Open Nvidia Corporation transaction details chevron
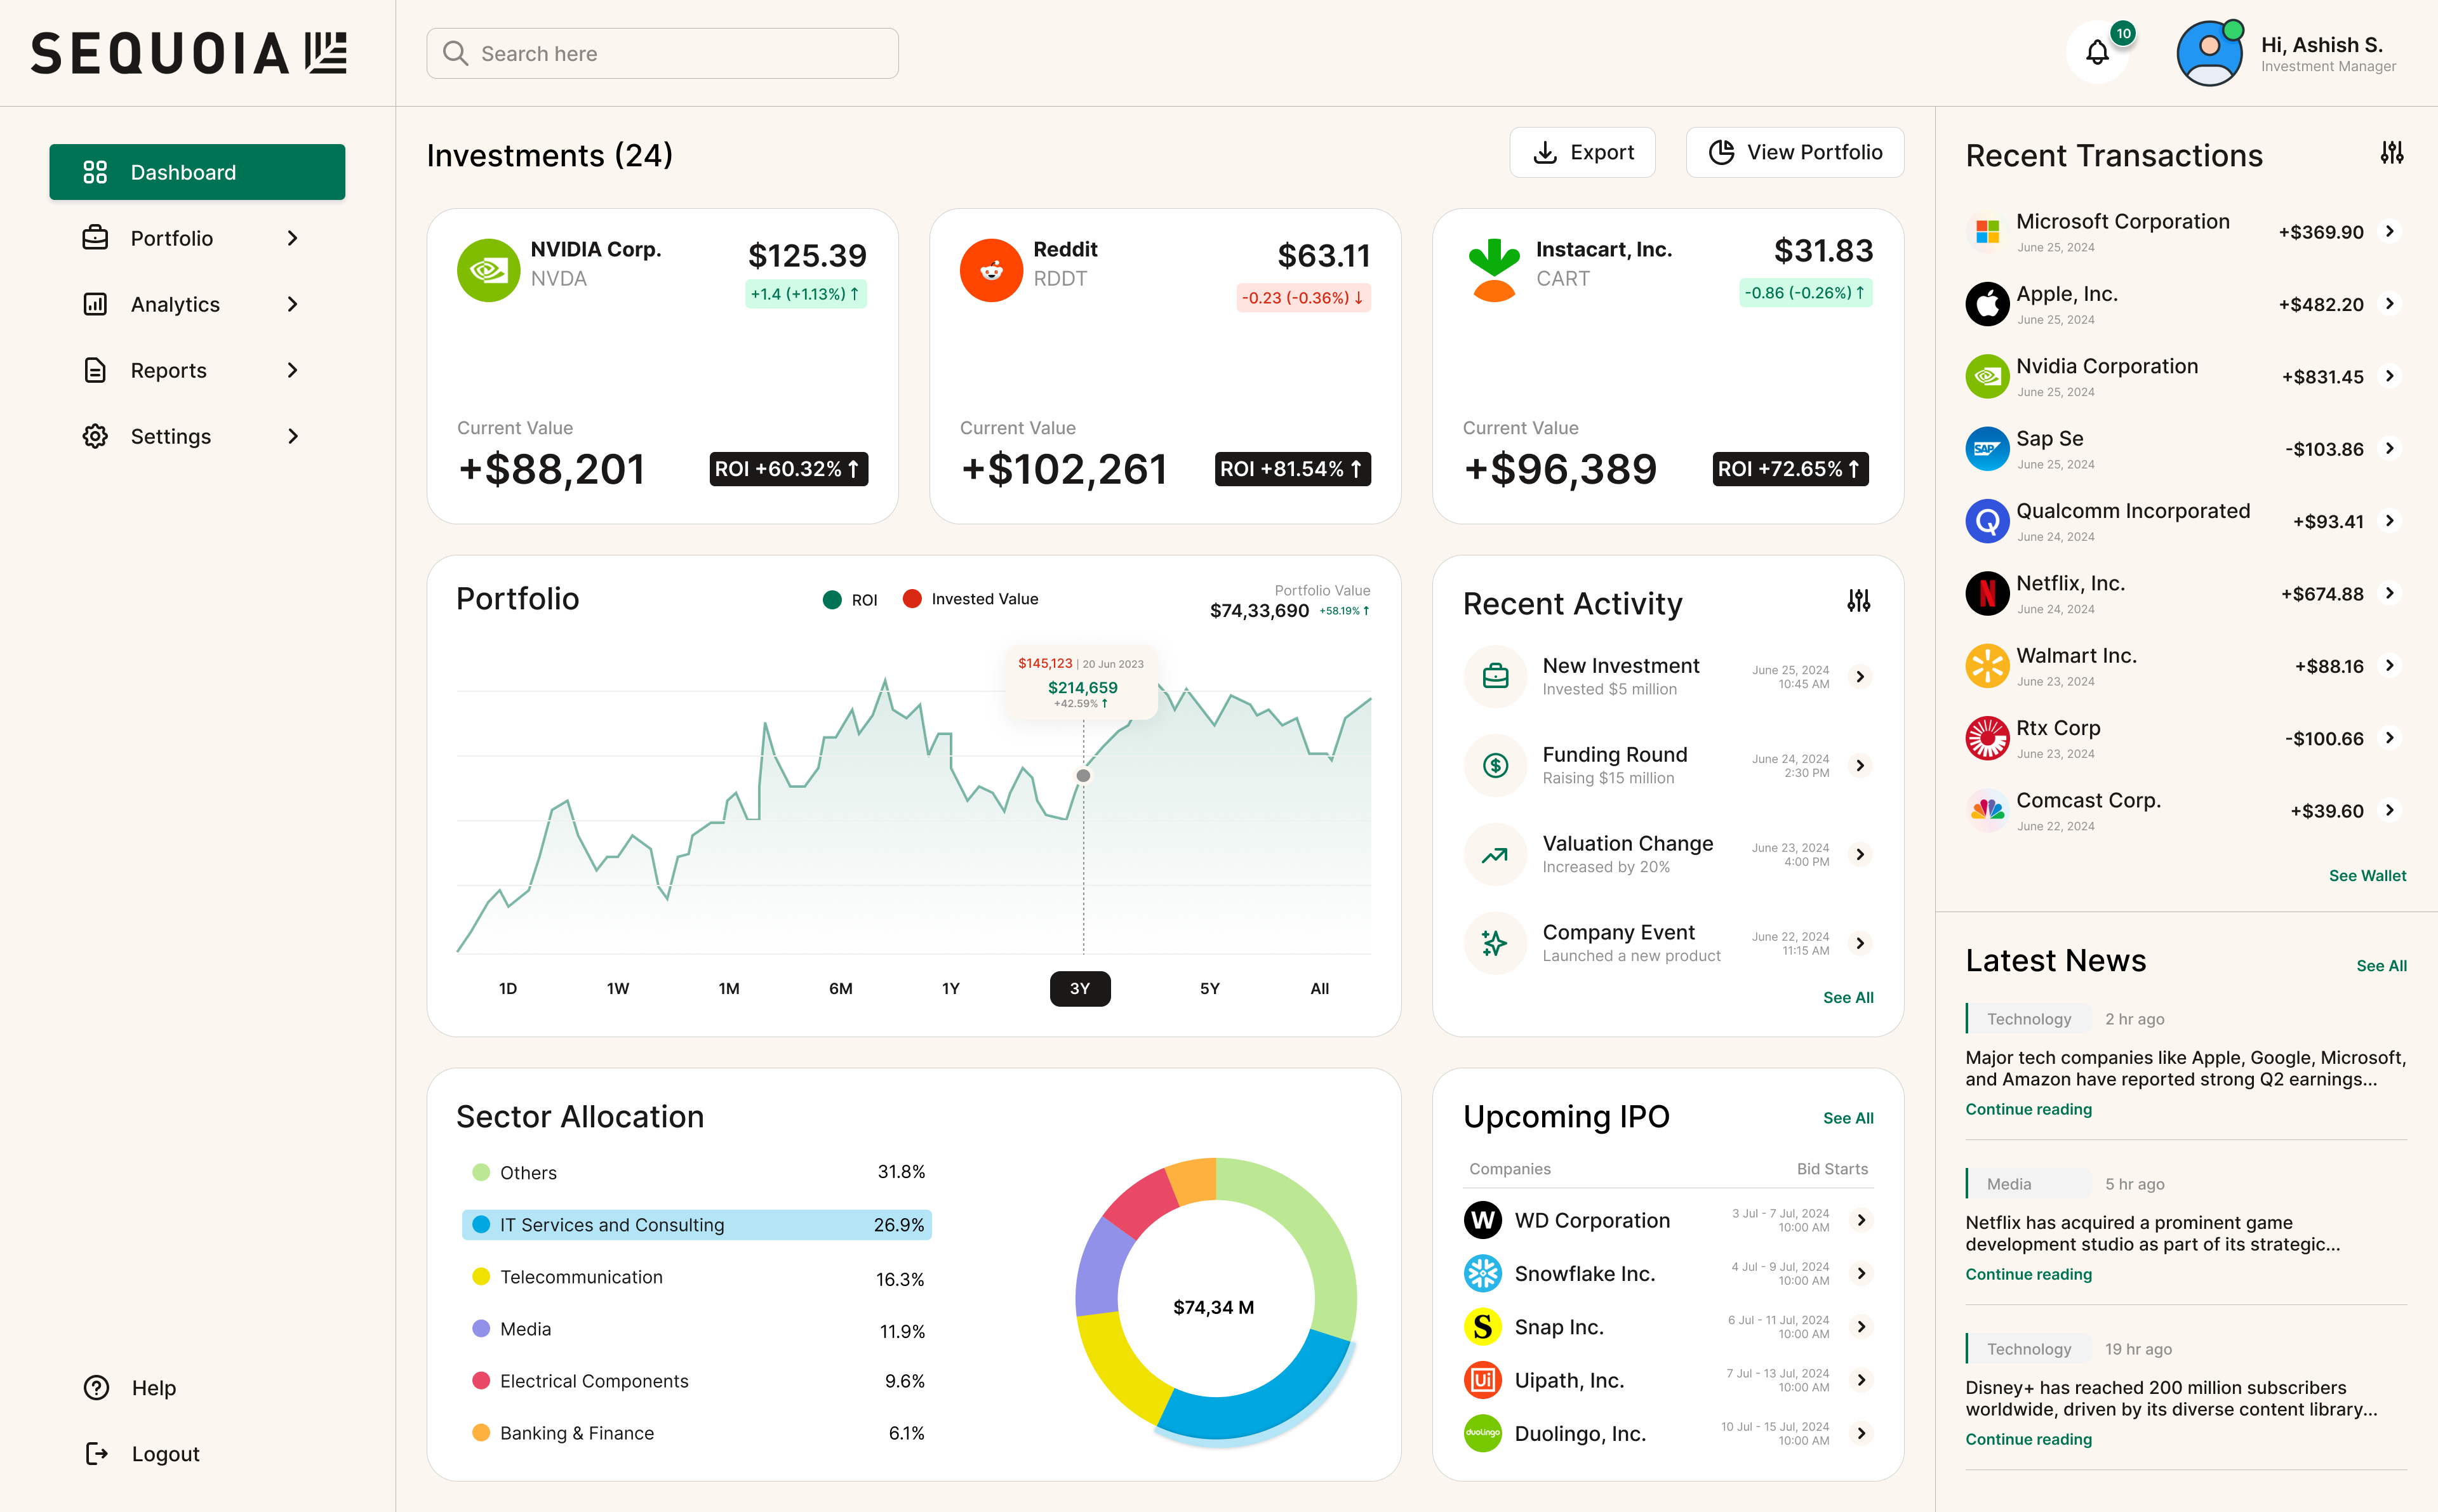 pyautogui.click(x=2390, y=376)
